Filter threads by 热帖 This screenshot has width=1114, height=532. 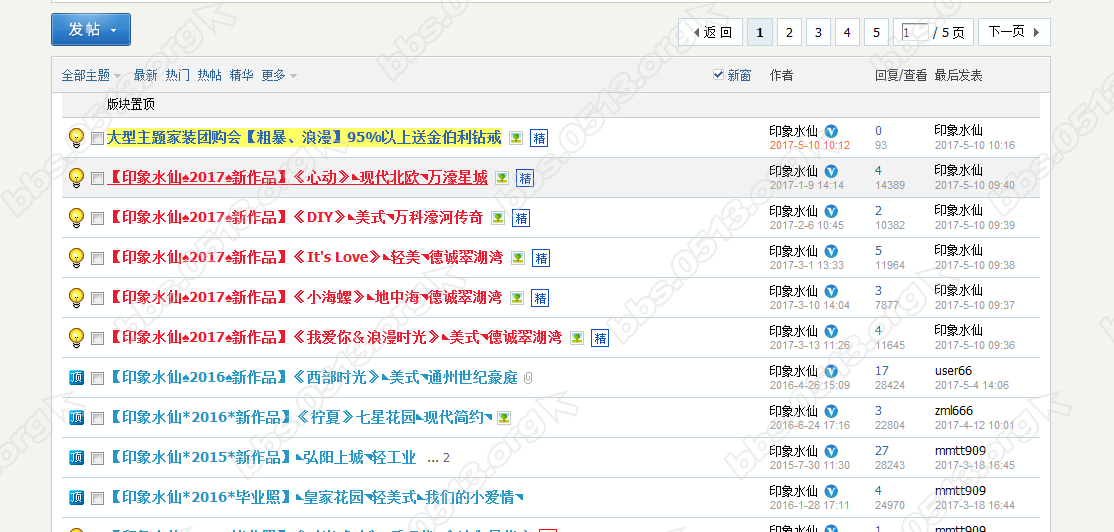[210, 75]
